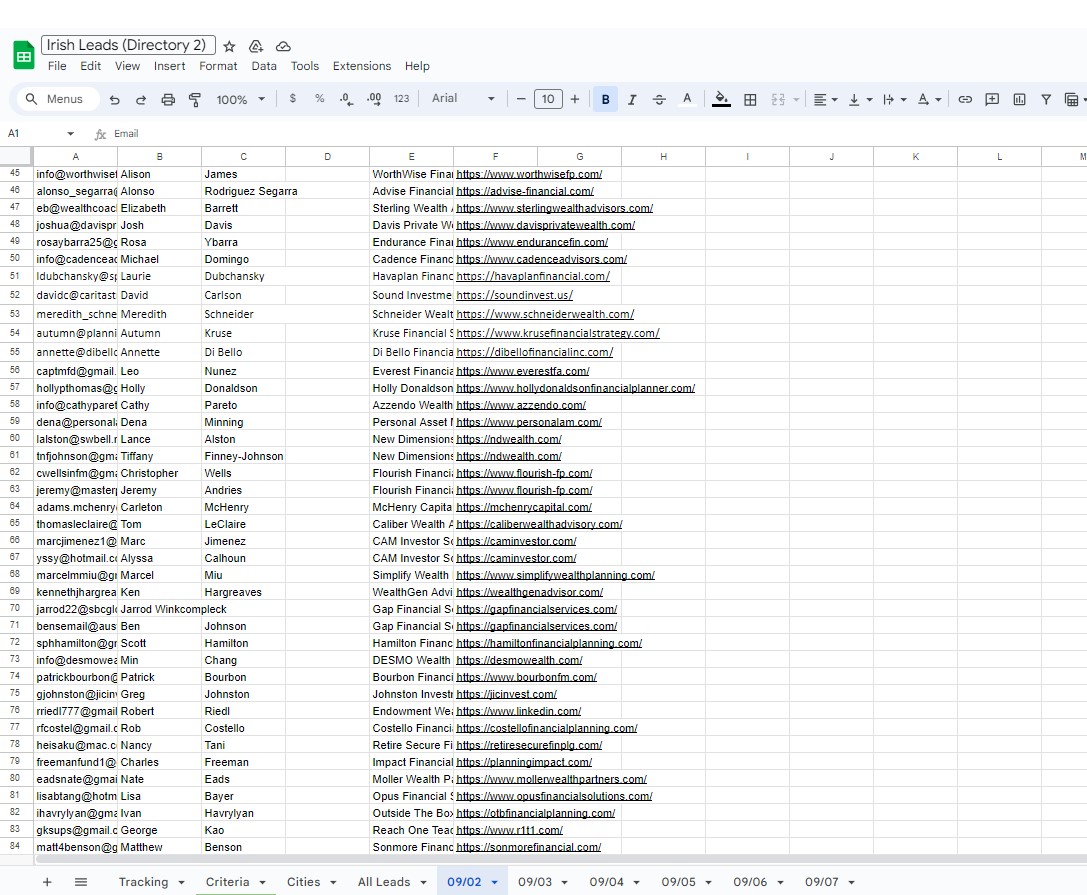Star the Irish Leads document
The height and width of the screenshot is (895, 1087).
coord(229,46)
